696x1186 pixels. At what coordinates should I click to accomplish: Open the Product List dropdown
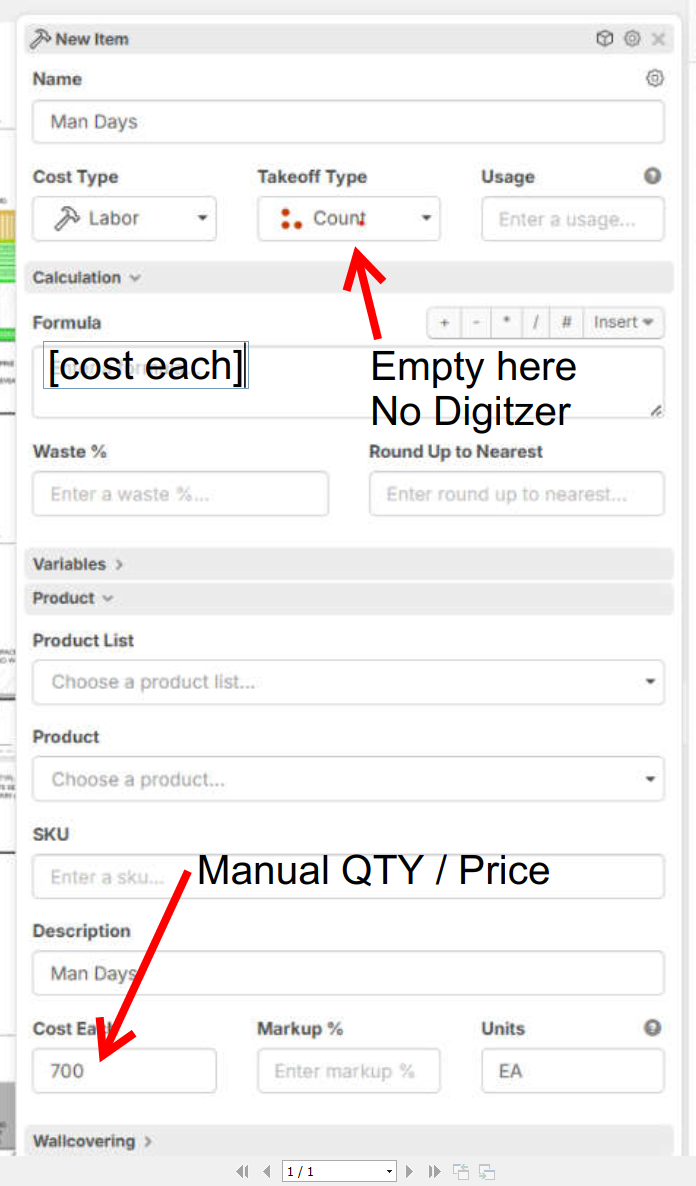tap(348, 682)
